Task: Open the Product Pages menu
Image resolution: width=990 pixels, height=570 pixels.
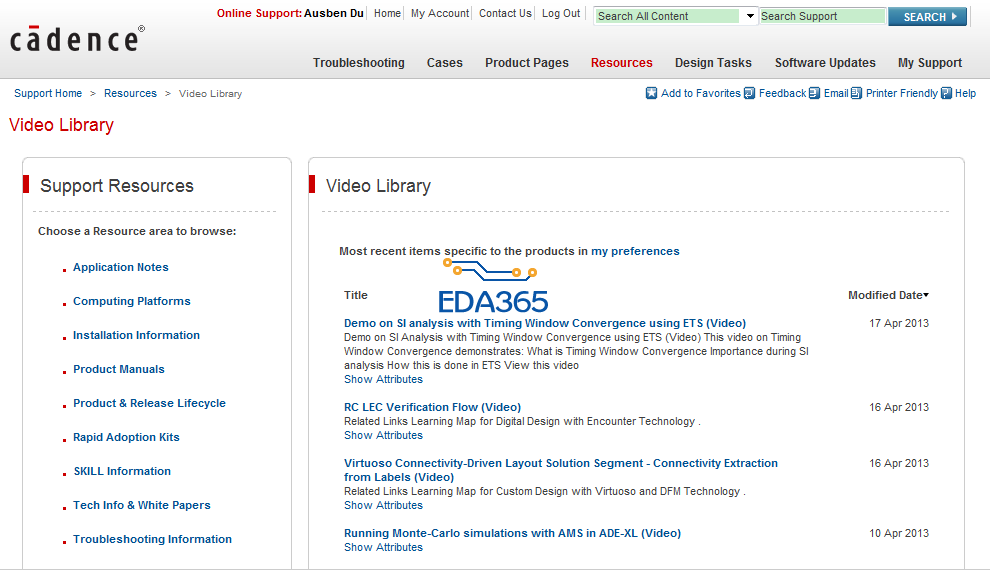Action: pos(527,62)
